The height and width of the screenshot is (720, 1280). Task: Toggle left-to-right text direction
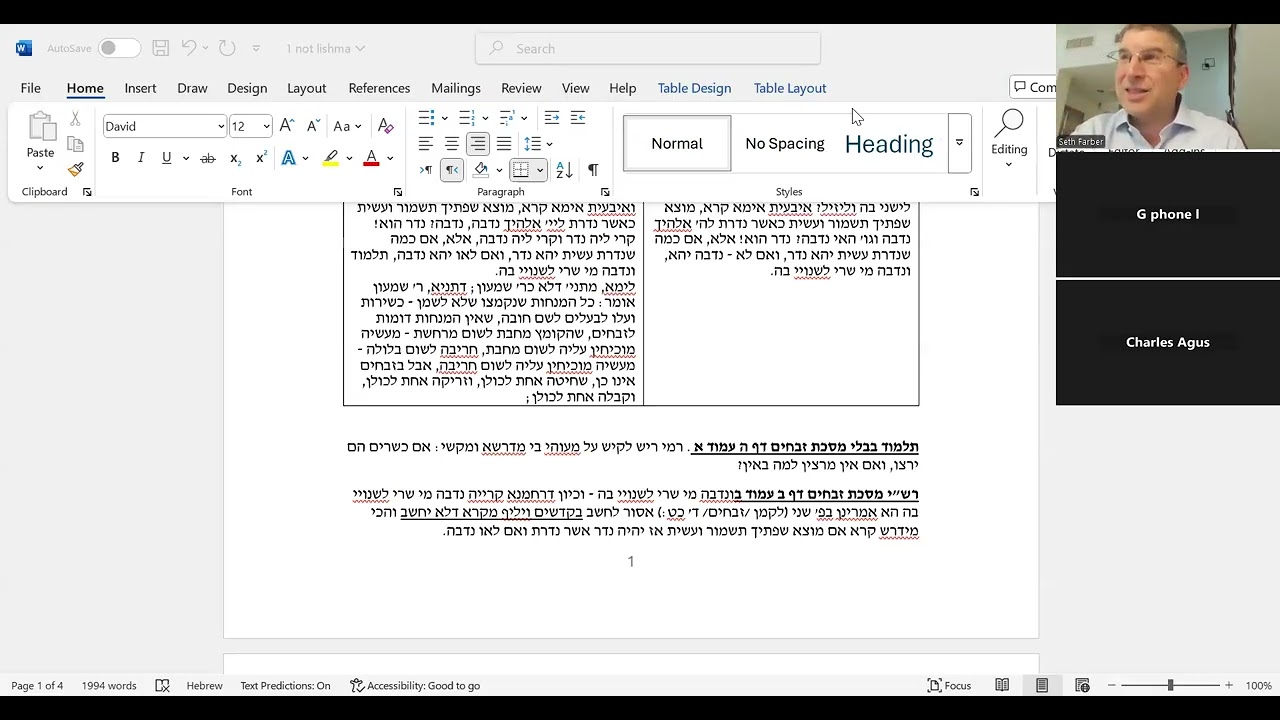(426, 170)
